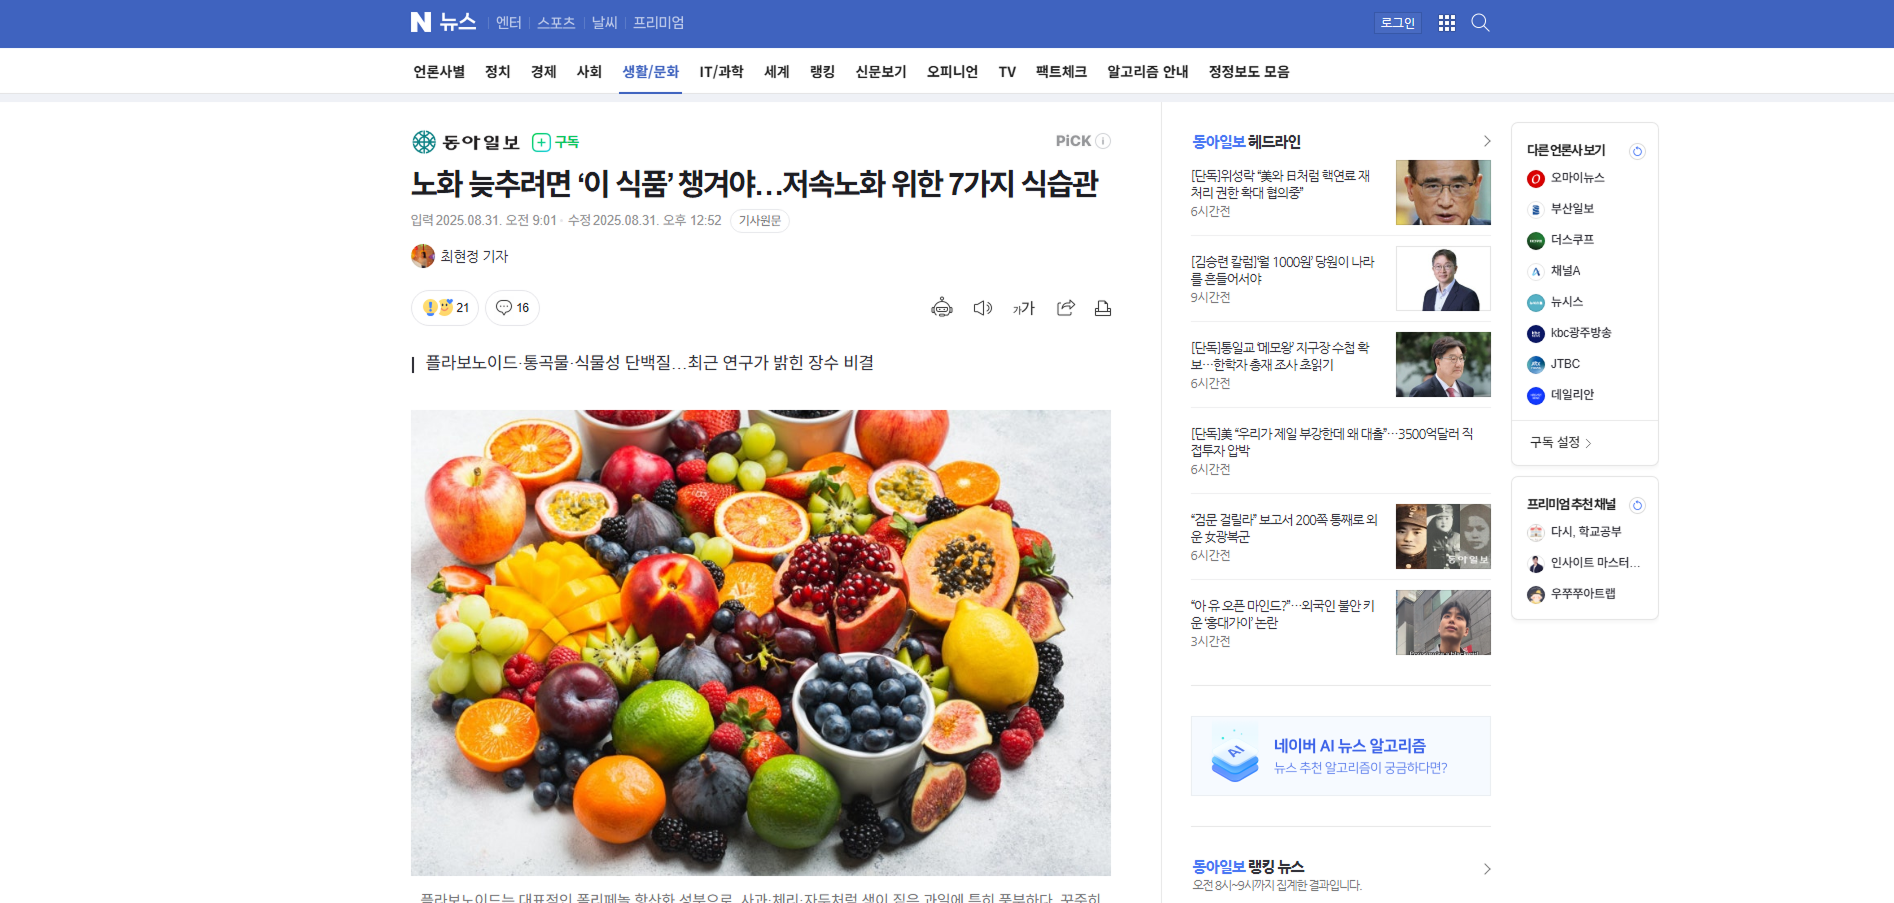Open the search magnifier icon
The width and height of the screenshot is (1894, 903).
point(1481,23)
